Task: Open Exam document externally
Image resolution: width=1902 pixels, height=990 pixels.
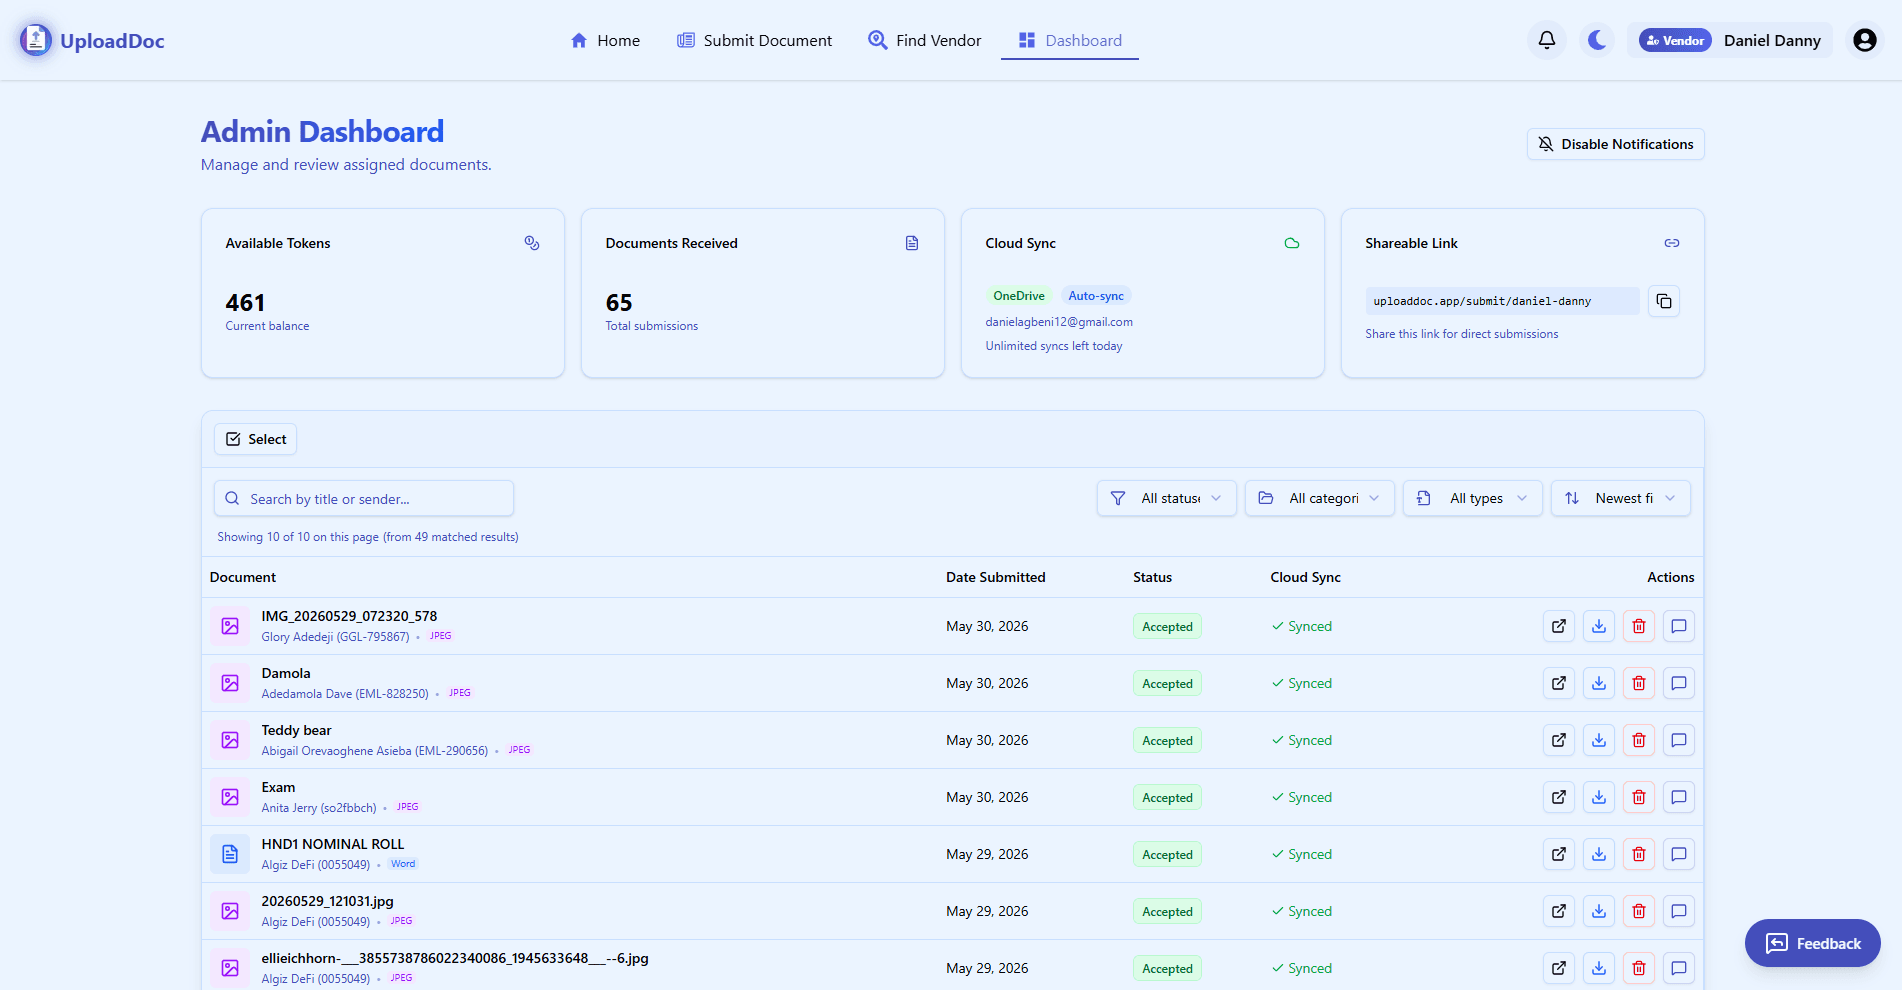Action: click(x=1559, y=797)
